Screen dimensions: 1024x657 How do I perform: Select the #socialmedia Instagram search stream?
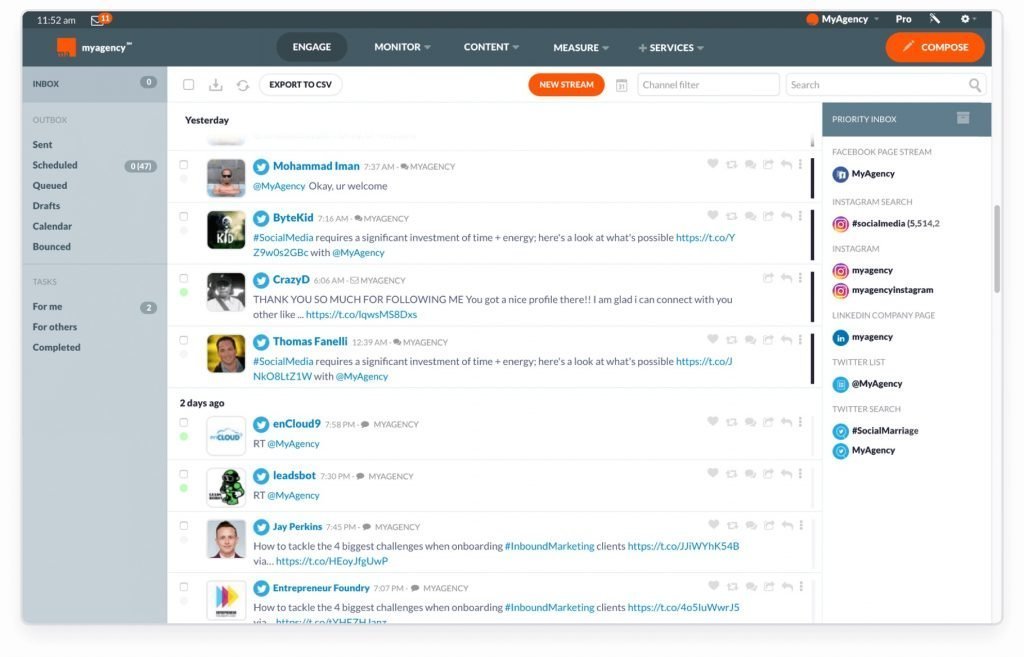click(x=886, y=224)
